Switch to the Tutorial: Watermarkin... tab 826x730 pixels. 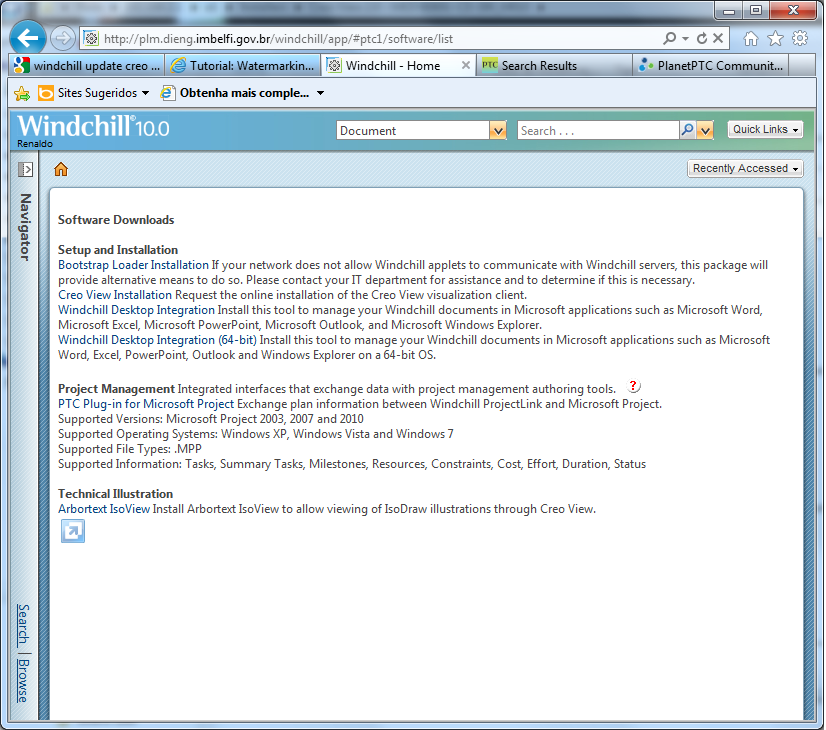[x=242, y=65]
